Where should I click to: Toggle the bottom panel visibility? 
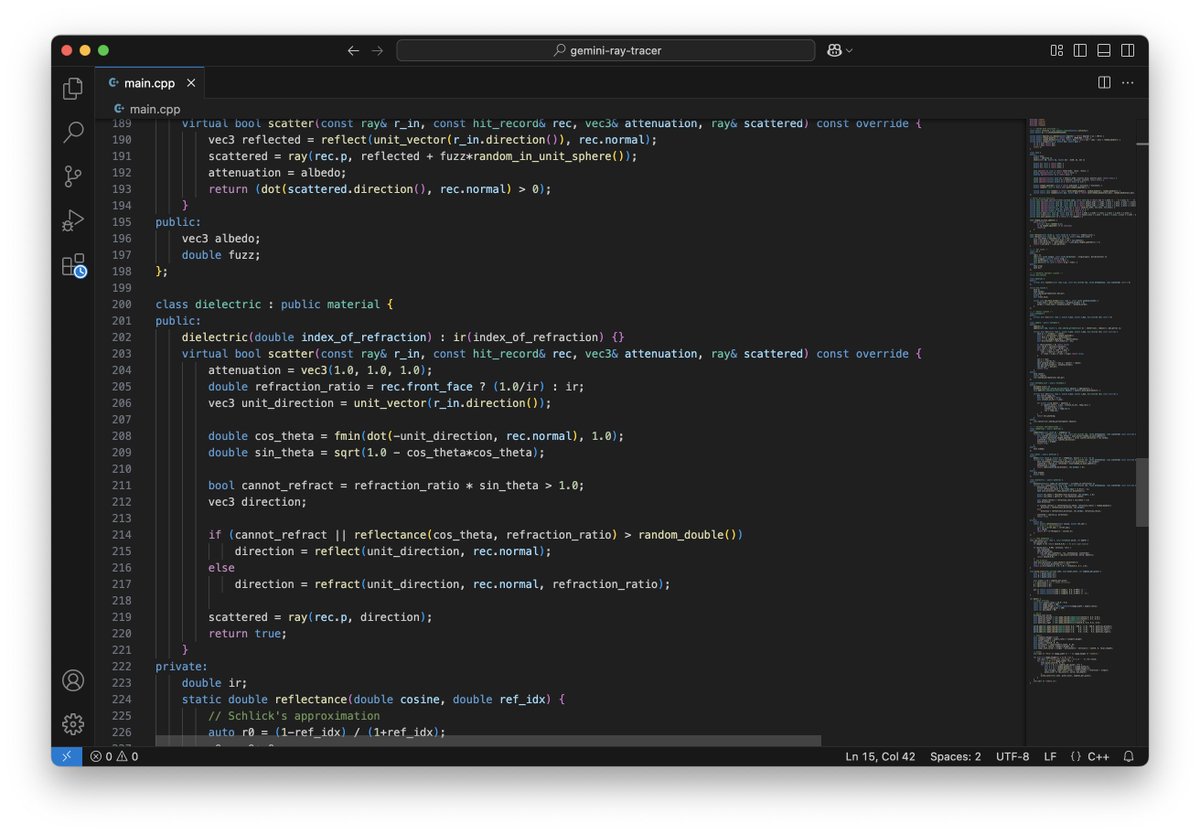tap(1103, 49)
